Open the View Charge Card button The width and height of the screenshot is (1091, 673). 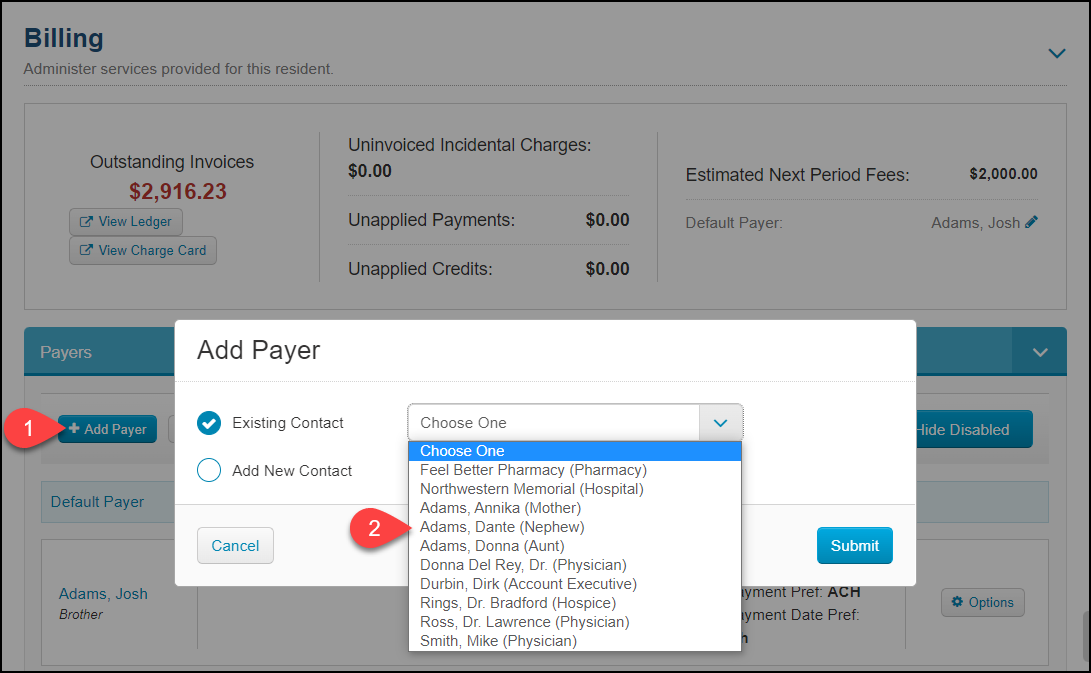[143, 251]
